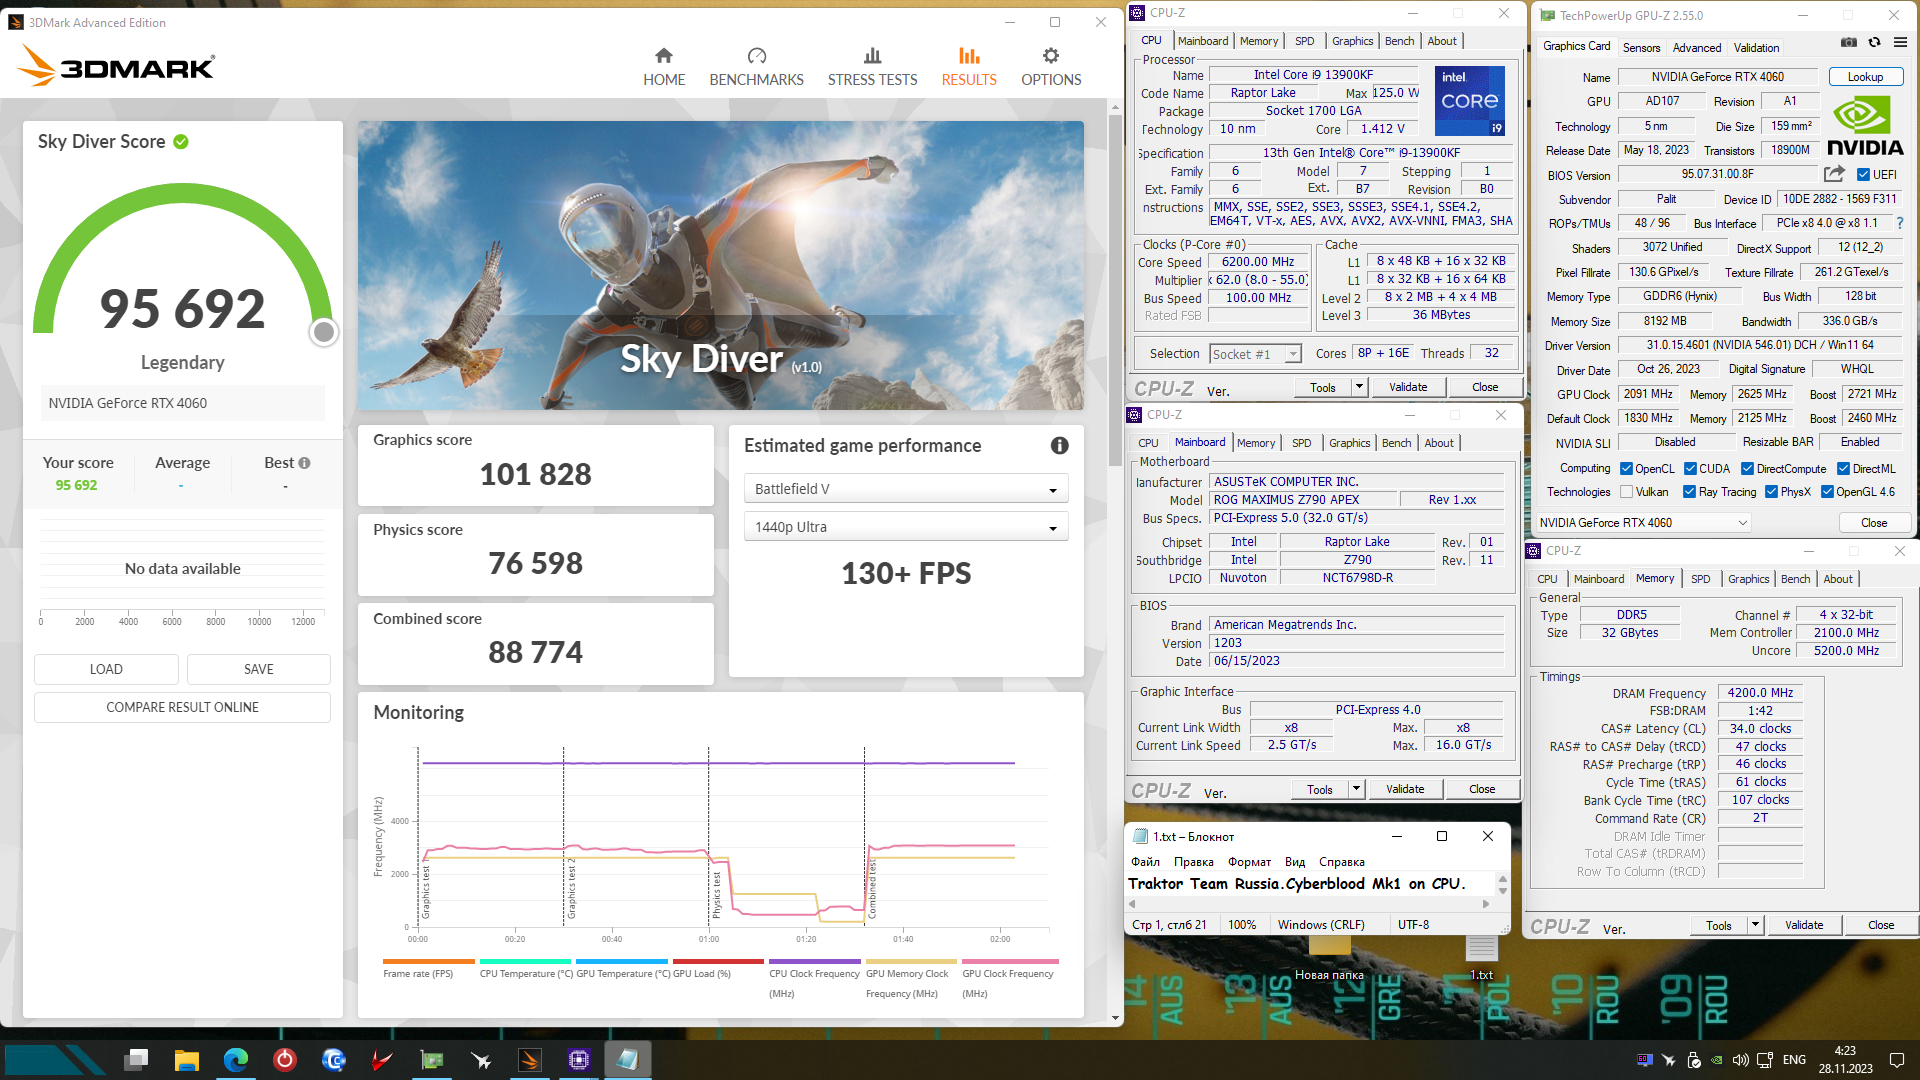This screenshot has height=1080, width=1920.
Task: Toggle the PhysX checkbox in GPU-Z
Action: [1771, 492]
